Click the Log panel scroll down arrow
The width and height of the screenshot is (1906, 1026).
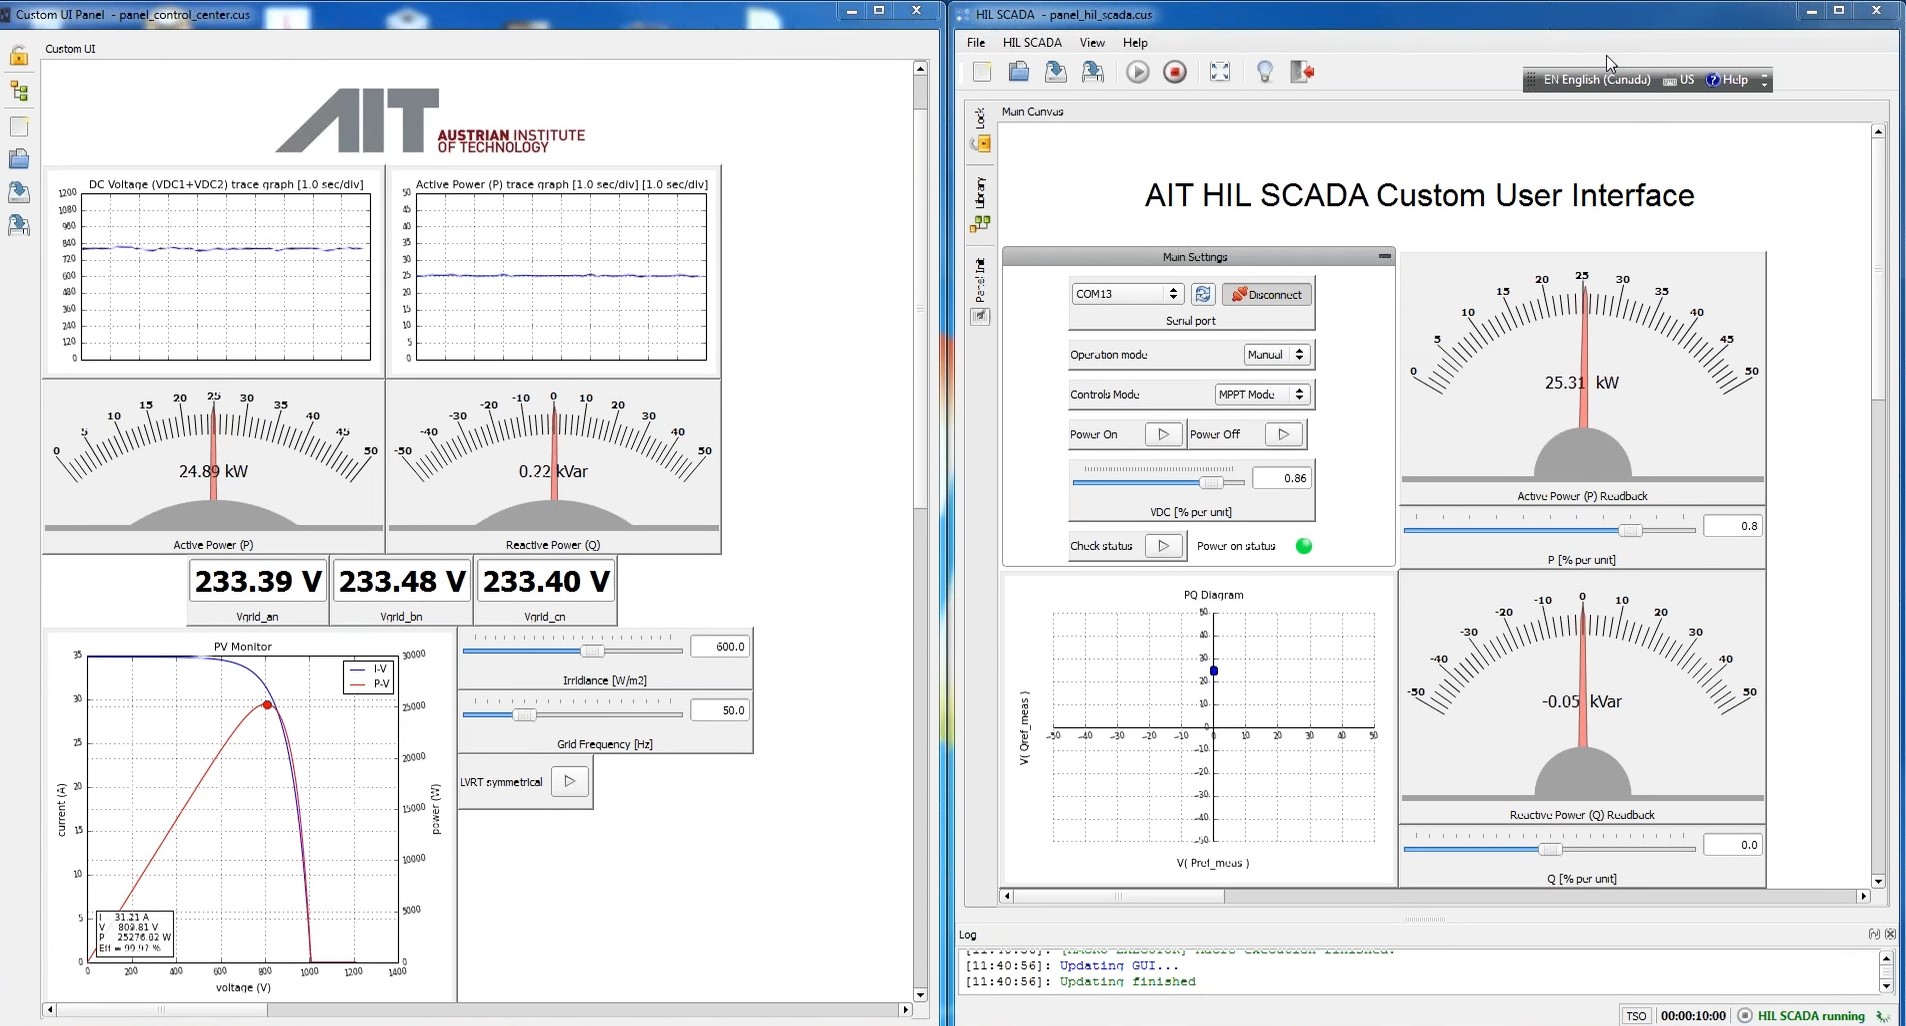click(x=1886, y=987)
